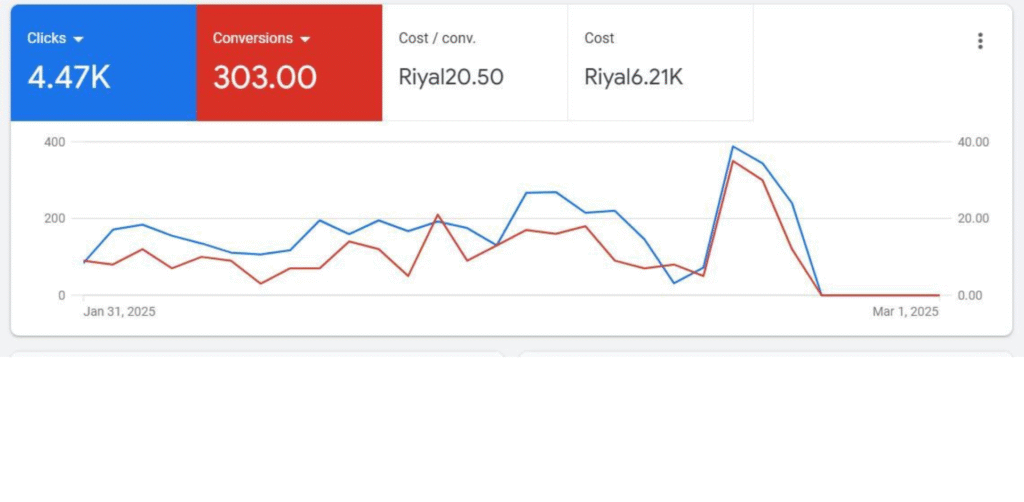Select the Cost / conv. scorecard

475,63
